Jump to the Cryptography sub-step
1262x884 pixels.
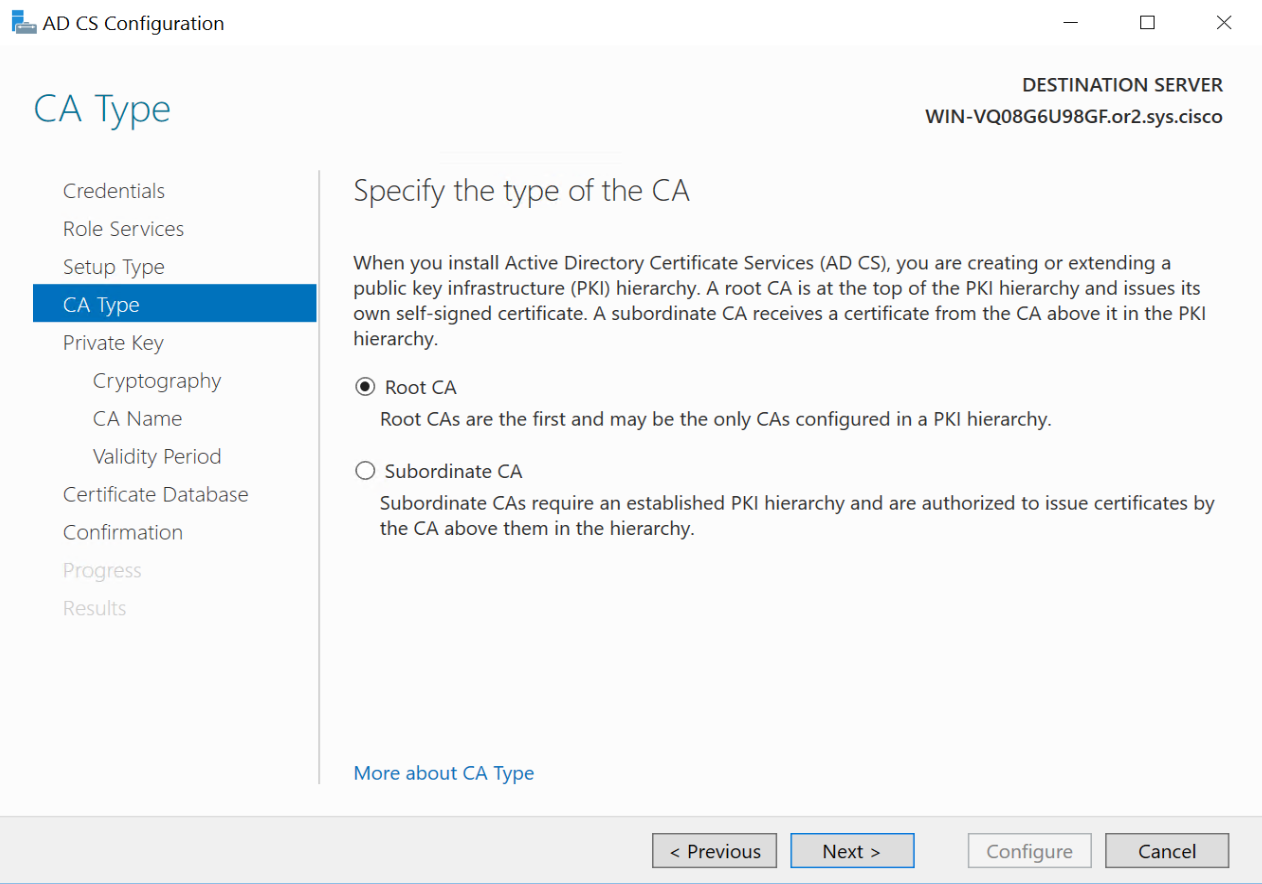(157, 381)
